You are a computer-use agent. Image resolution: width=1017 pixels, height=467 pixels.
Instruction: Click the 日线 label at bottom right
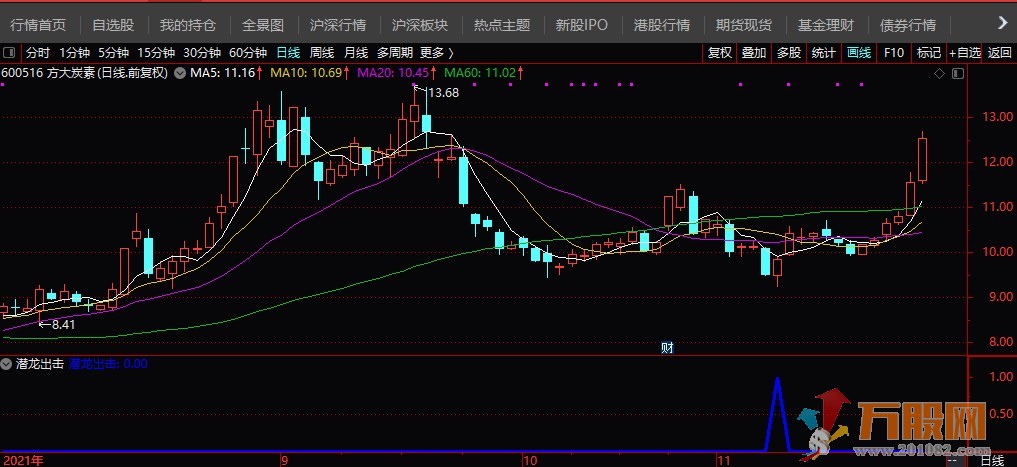point(992,461)
